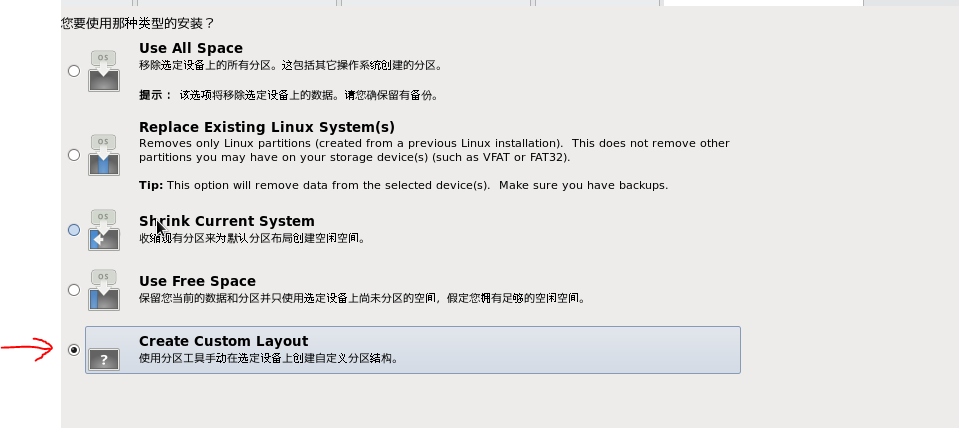Image resolution: width=959 pixels, height=428 pixels.
Task: Click the Chinese description under Create Custom Layout
Action: 268,358
